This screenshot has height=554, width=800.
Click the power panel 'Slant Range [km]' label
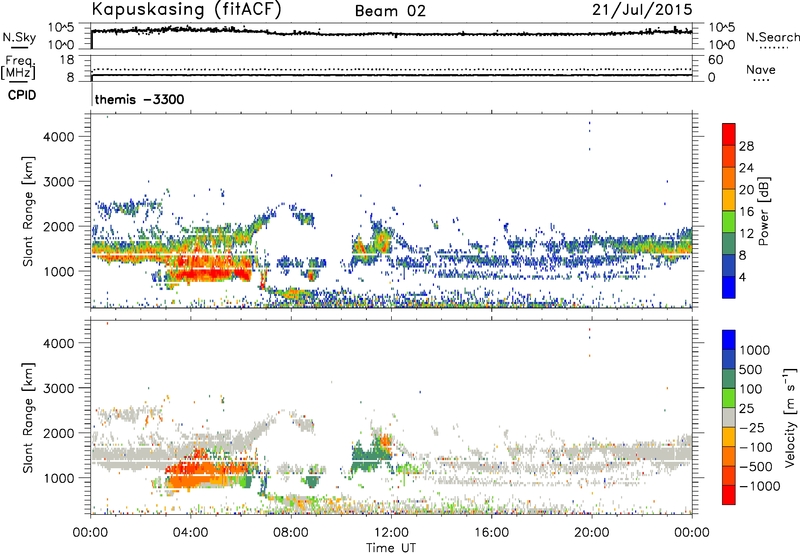click(28, 211)
